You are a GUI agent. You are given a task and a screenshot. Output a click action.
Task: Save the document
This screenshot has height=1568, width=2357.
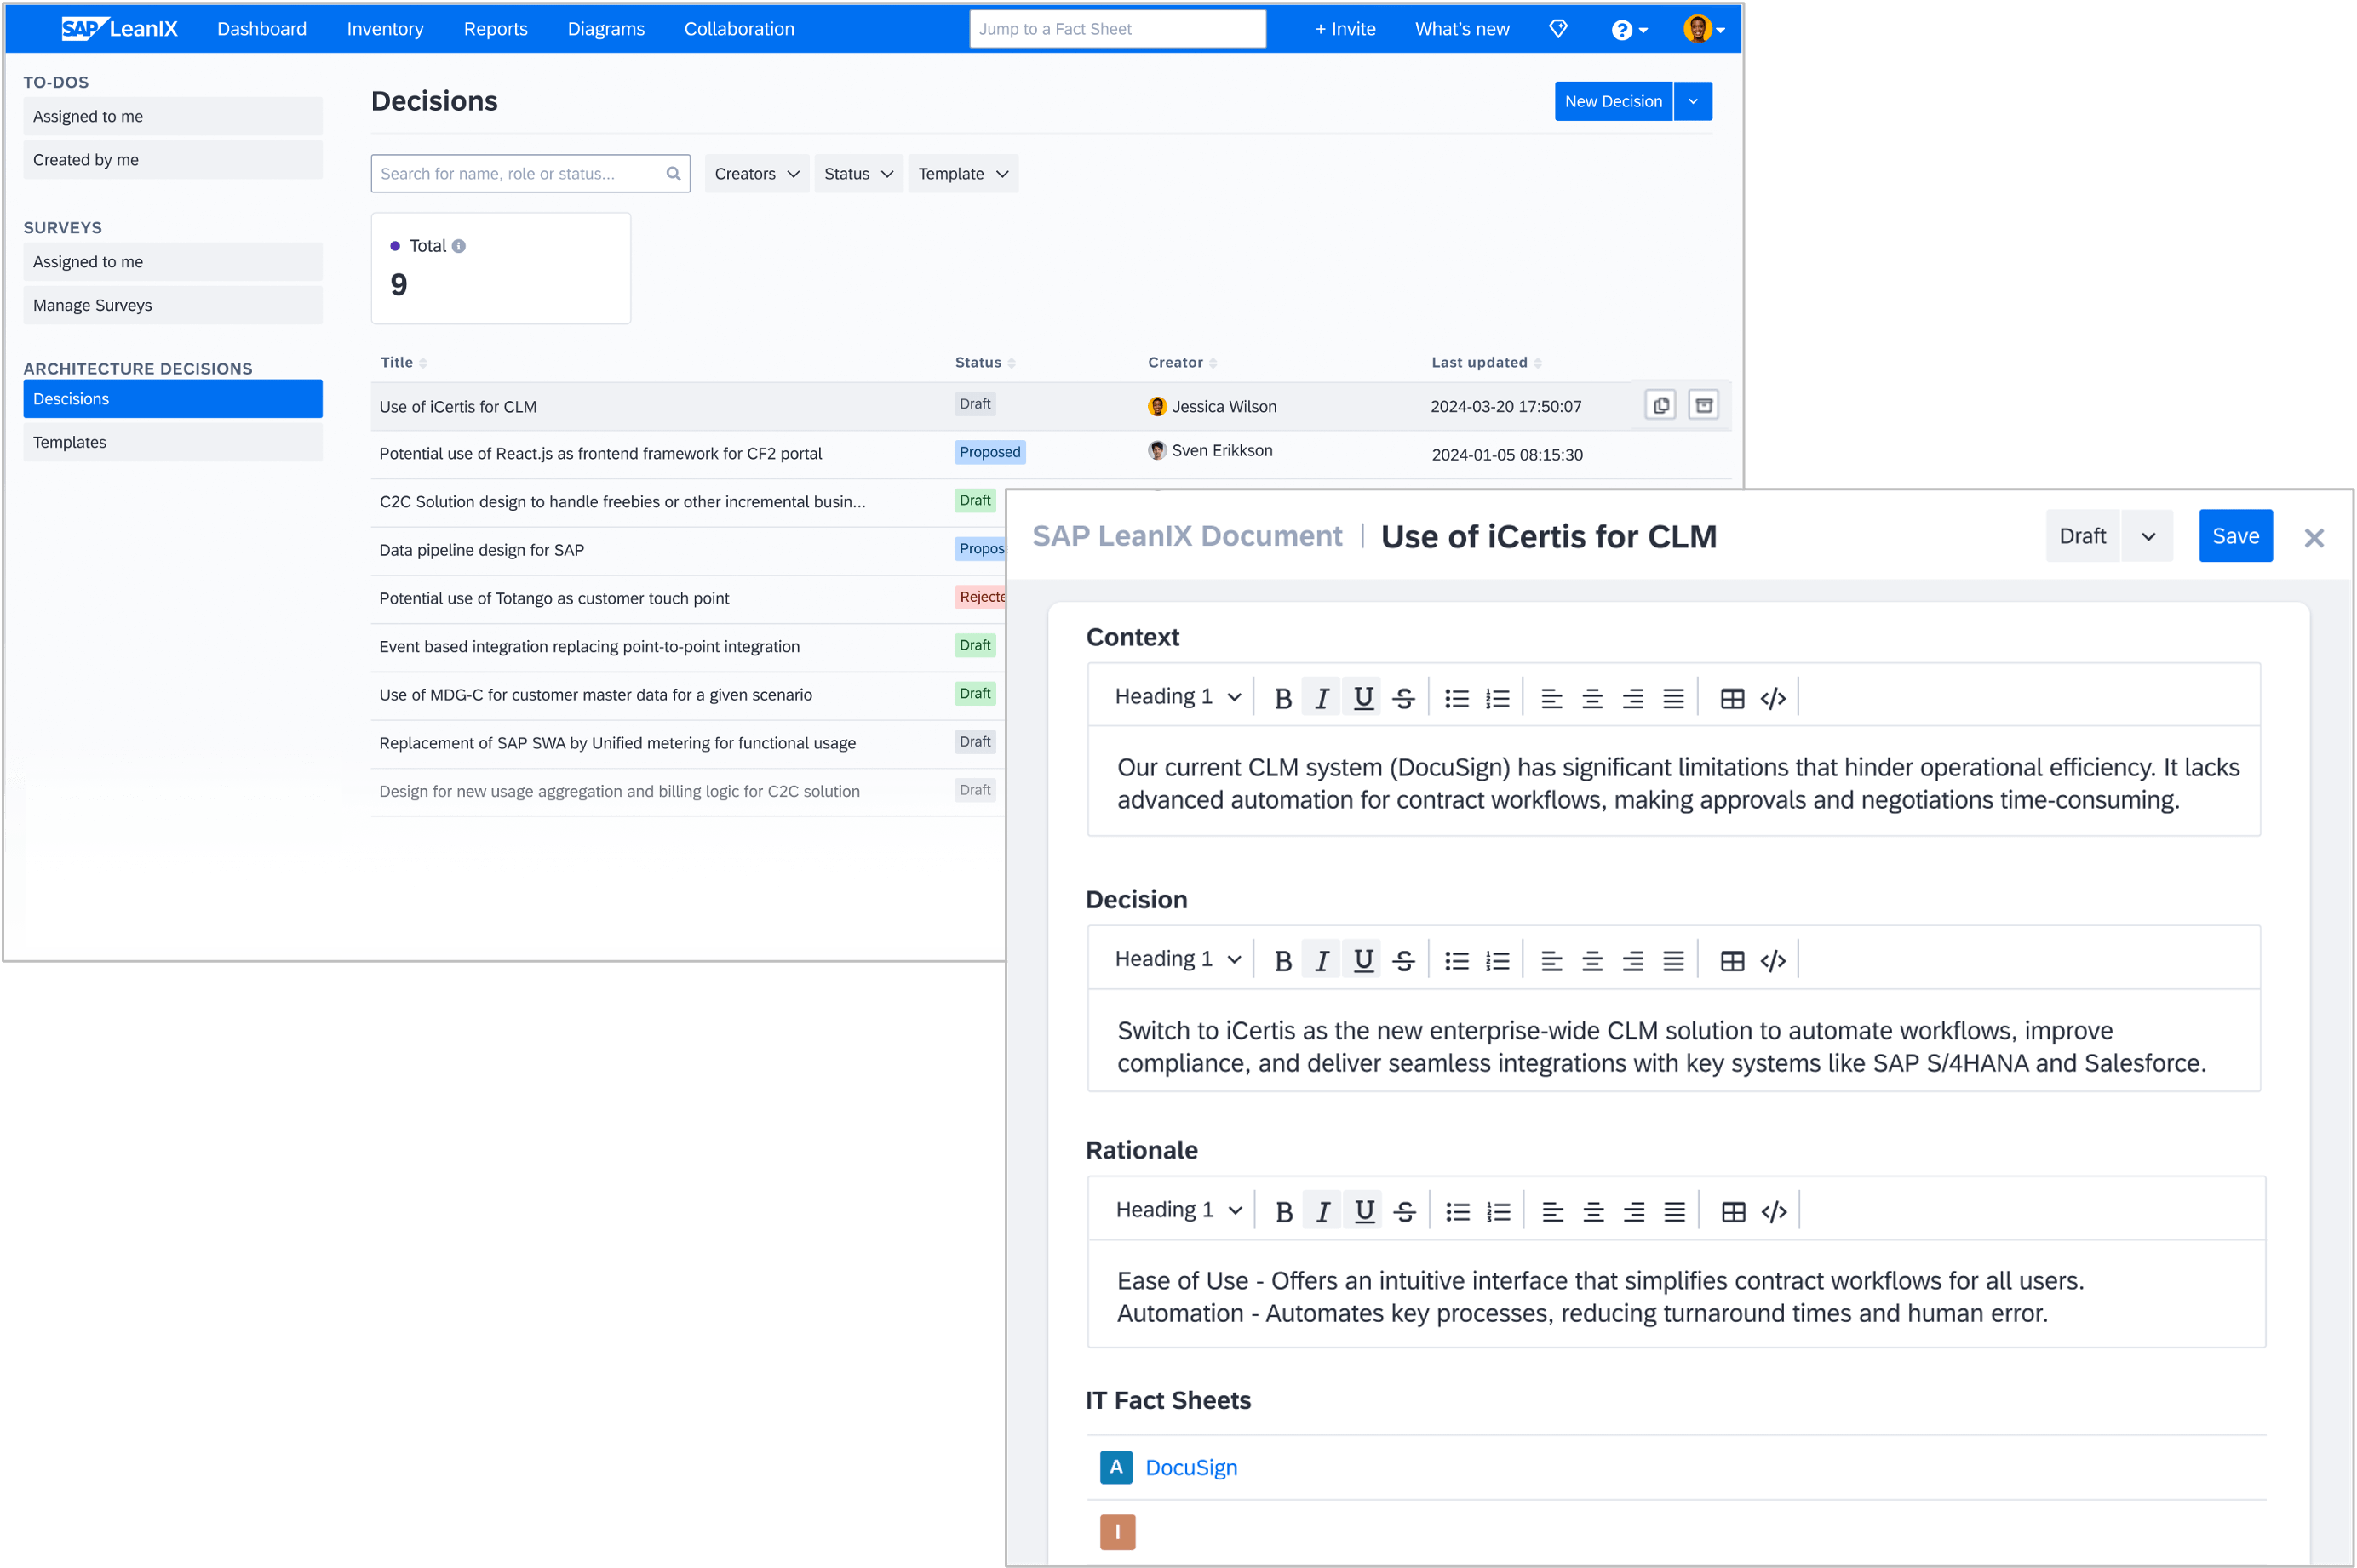point(2235,536)
